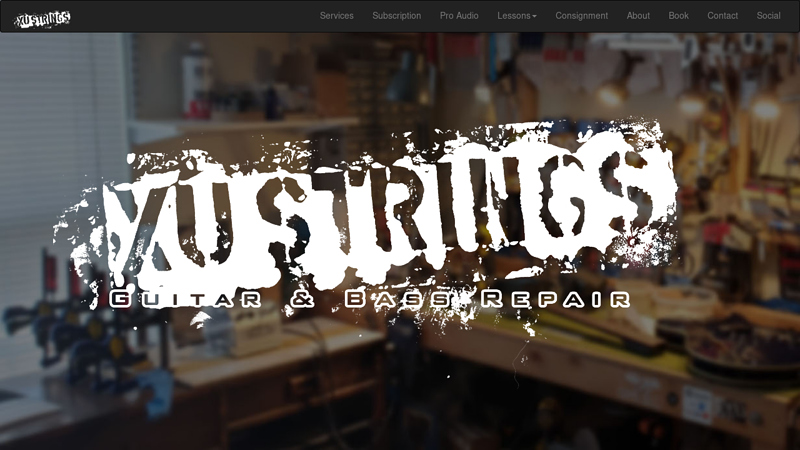Open the Social nav link
Viewport: 800px width, 450px height.
click(x=768, y=16)
